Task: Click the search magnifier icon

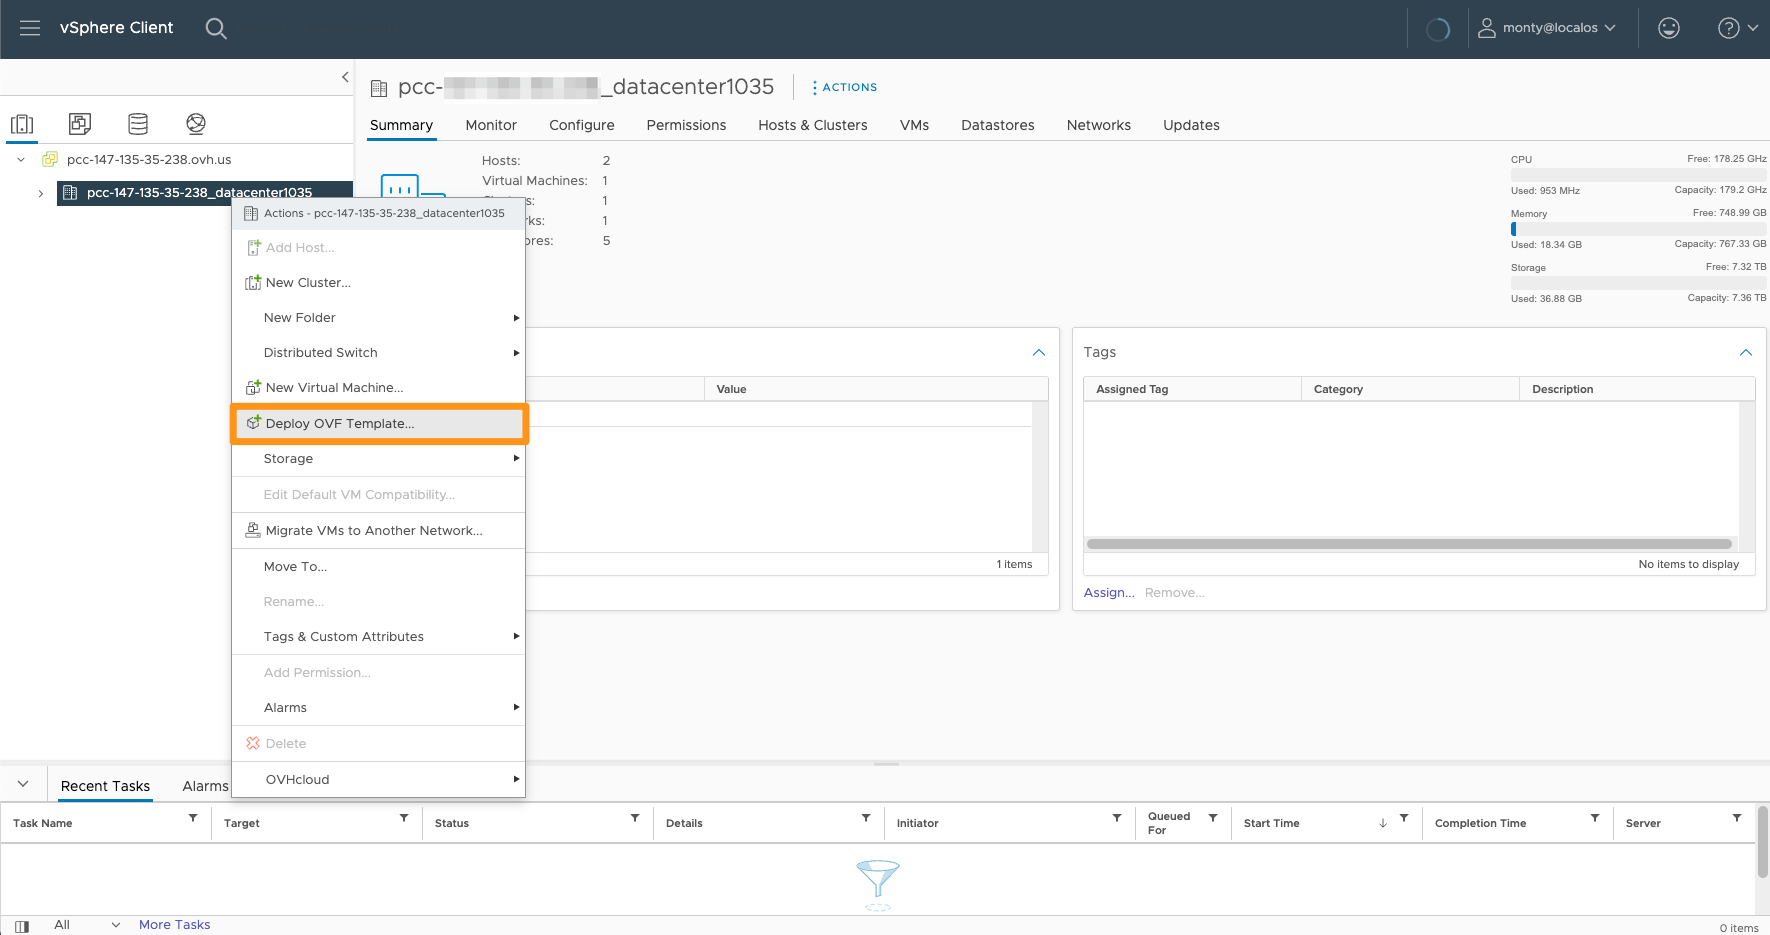Action: pyautogui.click(x=216, y=28)
